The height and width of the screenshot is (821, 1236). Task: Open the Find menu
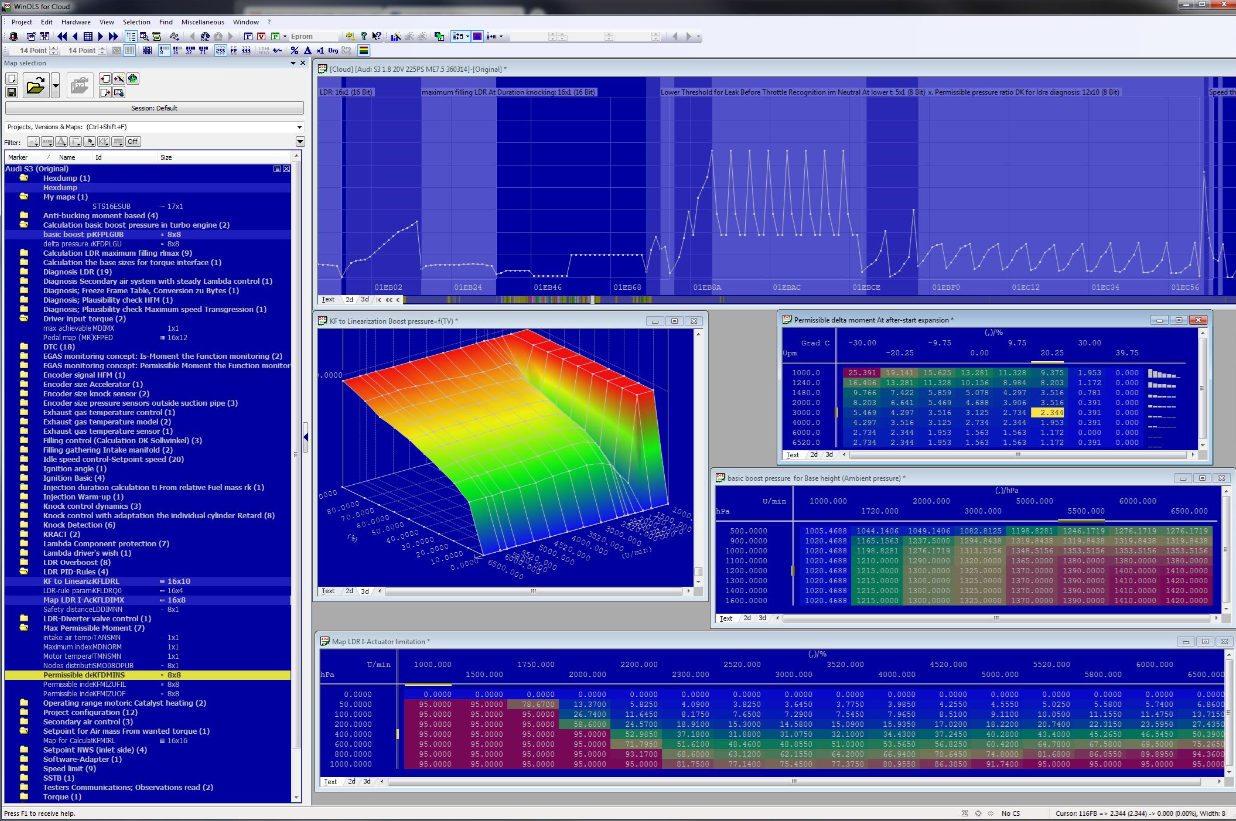[165, 21]
